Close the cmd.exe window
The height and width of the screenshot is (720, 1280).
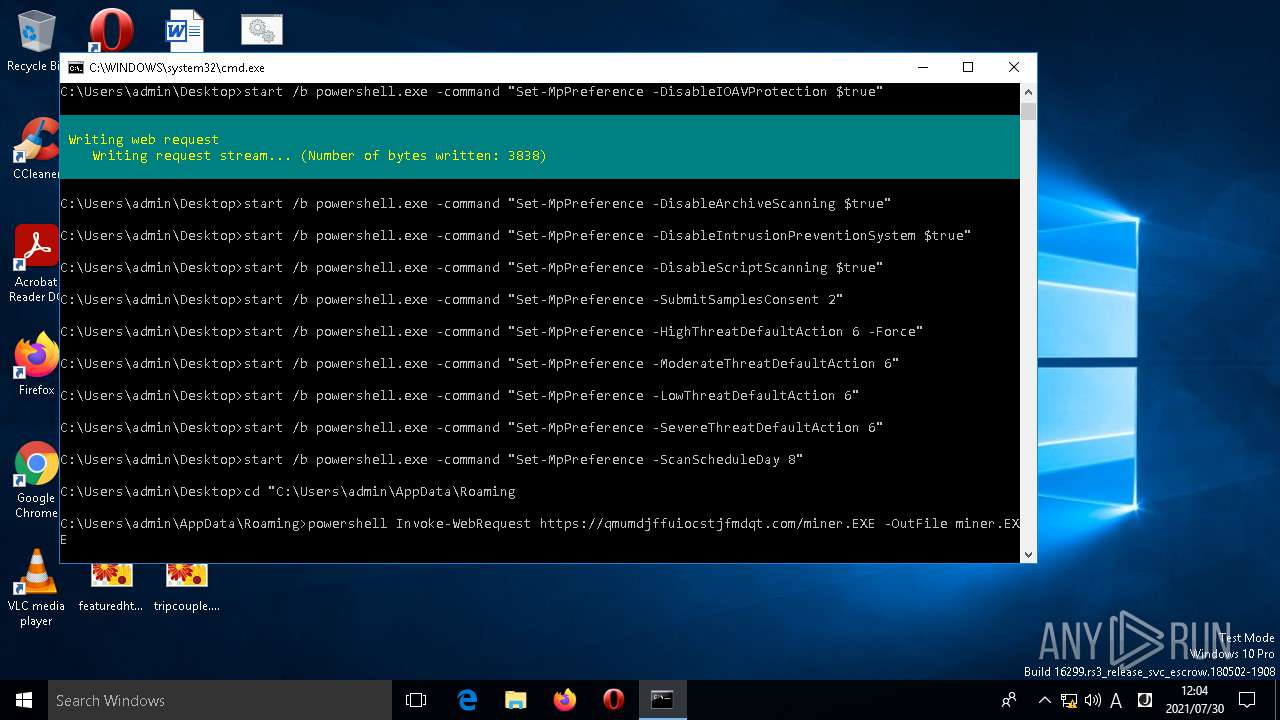point(1014,68)
